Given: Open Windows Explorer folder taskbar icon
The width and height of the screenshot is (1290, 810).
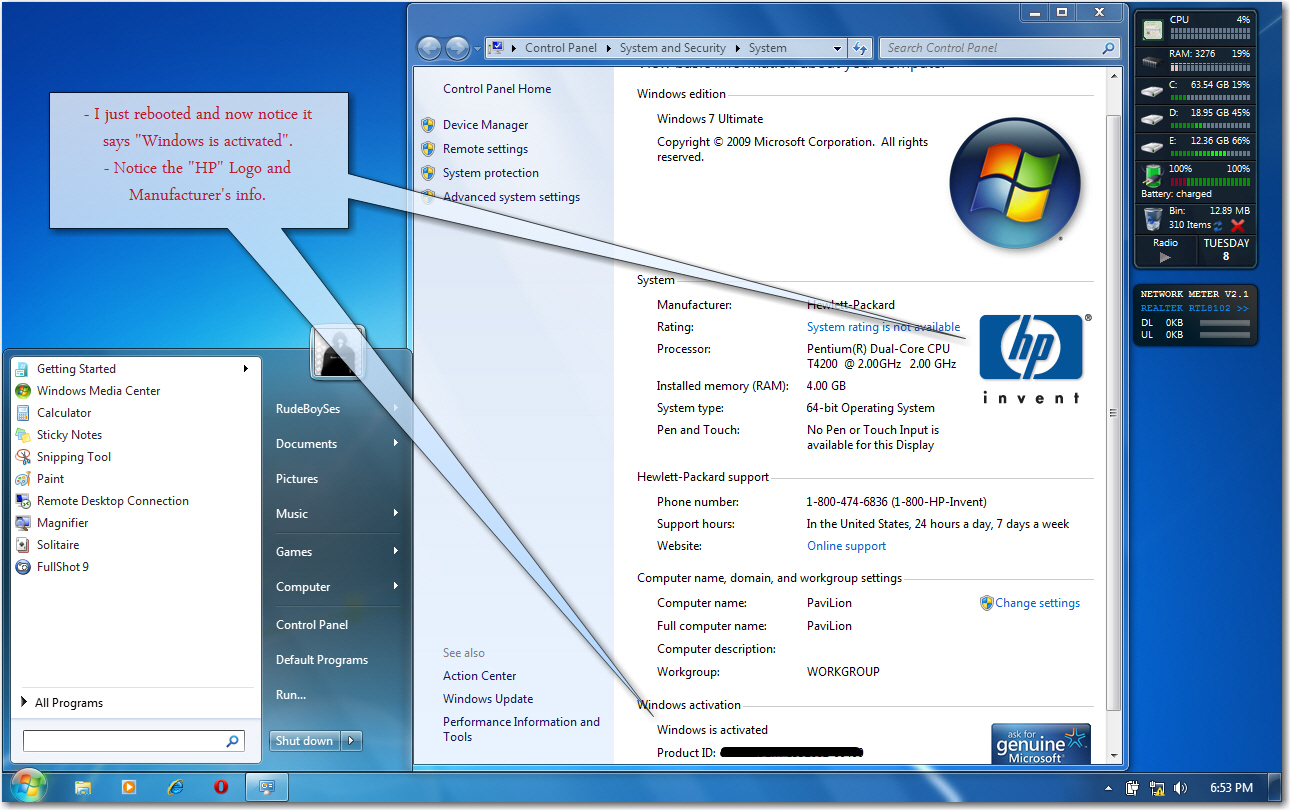Looking at the screenshot, I should pos(84,787).
